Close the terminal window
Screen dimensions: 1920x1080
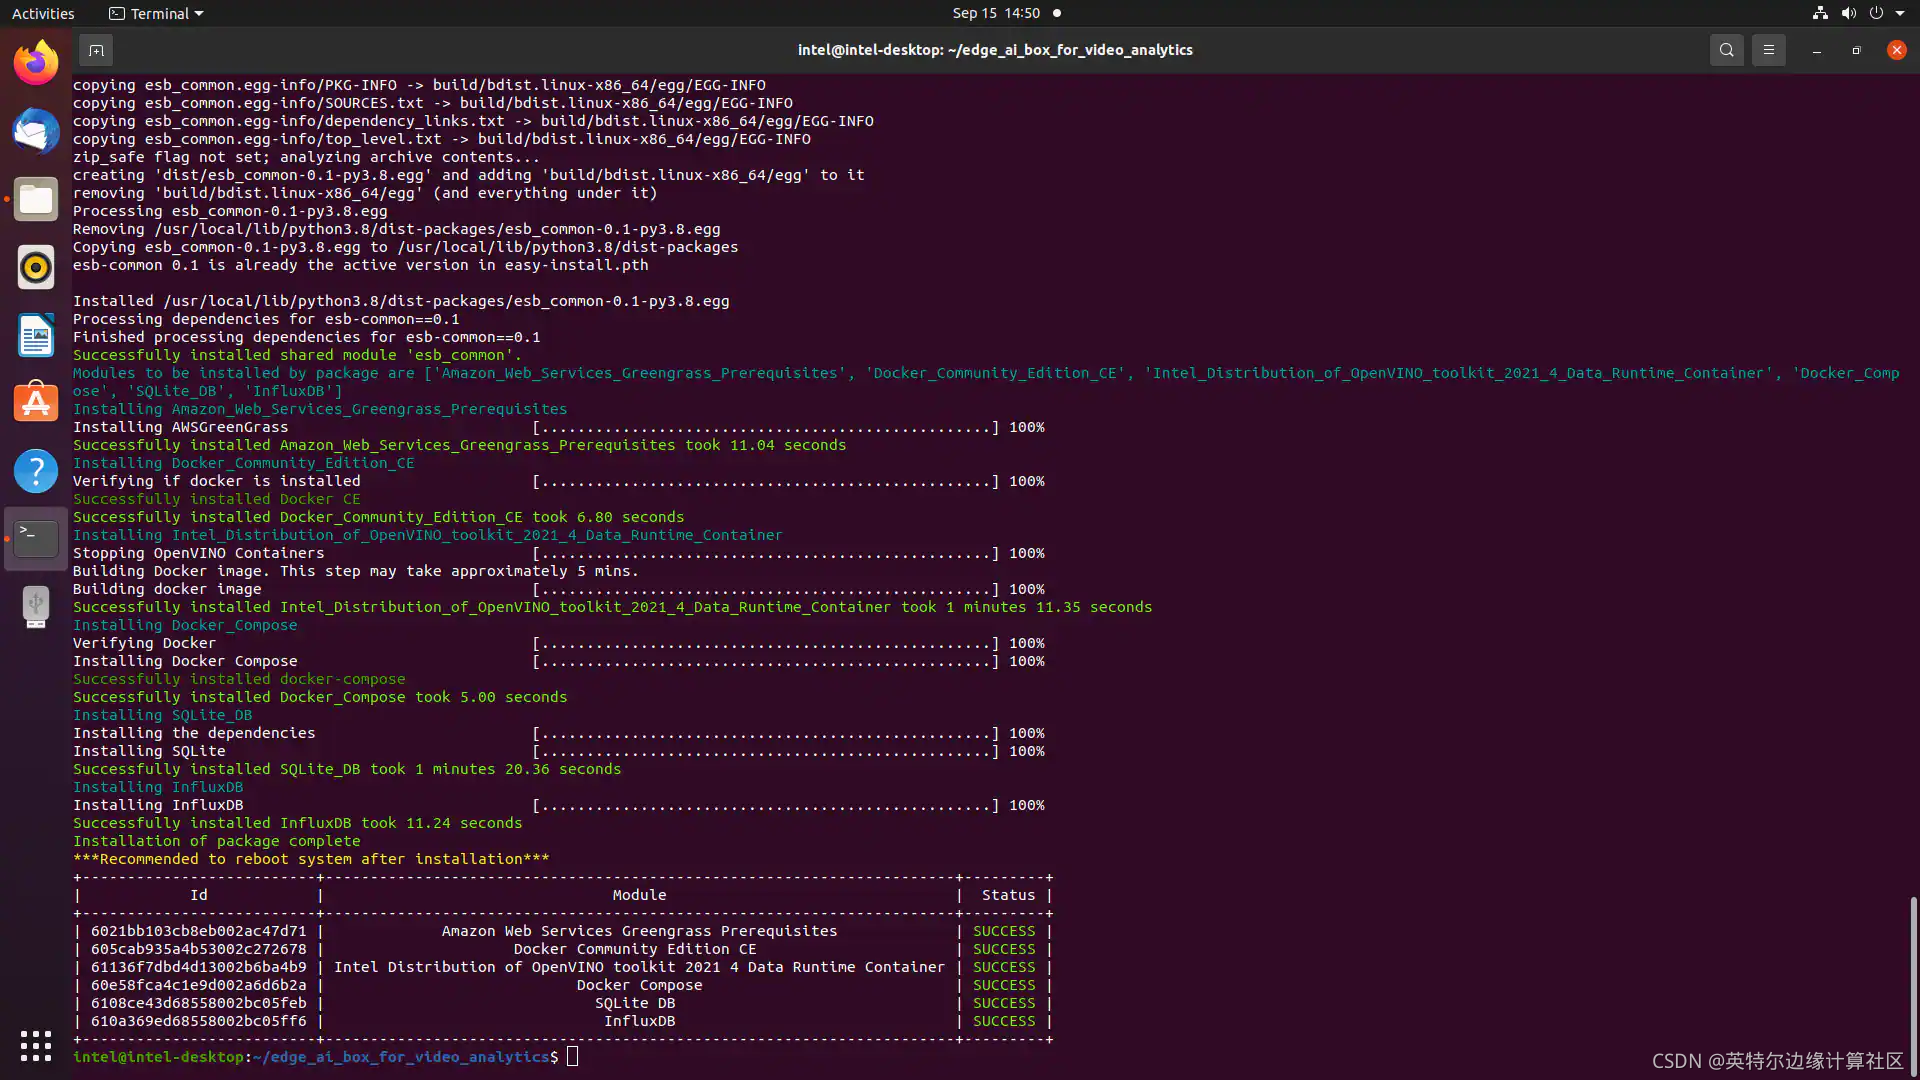[1896, 50]
